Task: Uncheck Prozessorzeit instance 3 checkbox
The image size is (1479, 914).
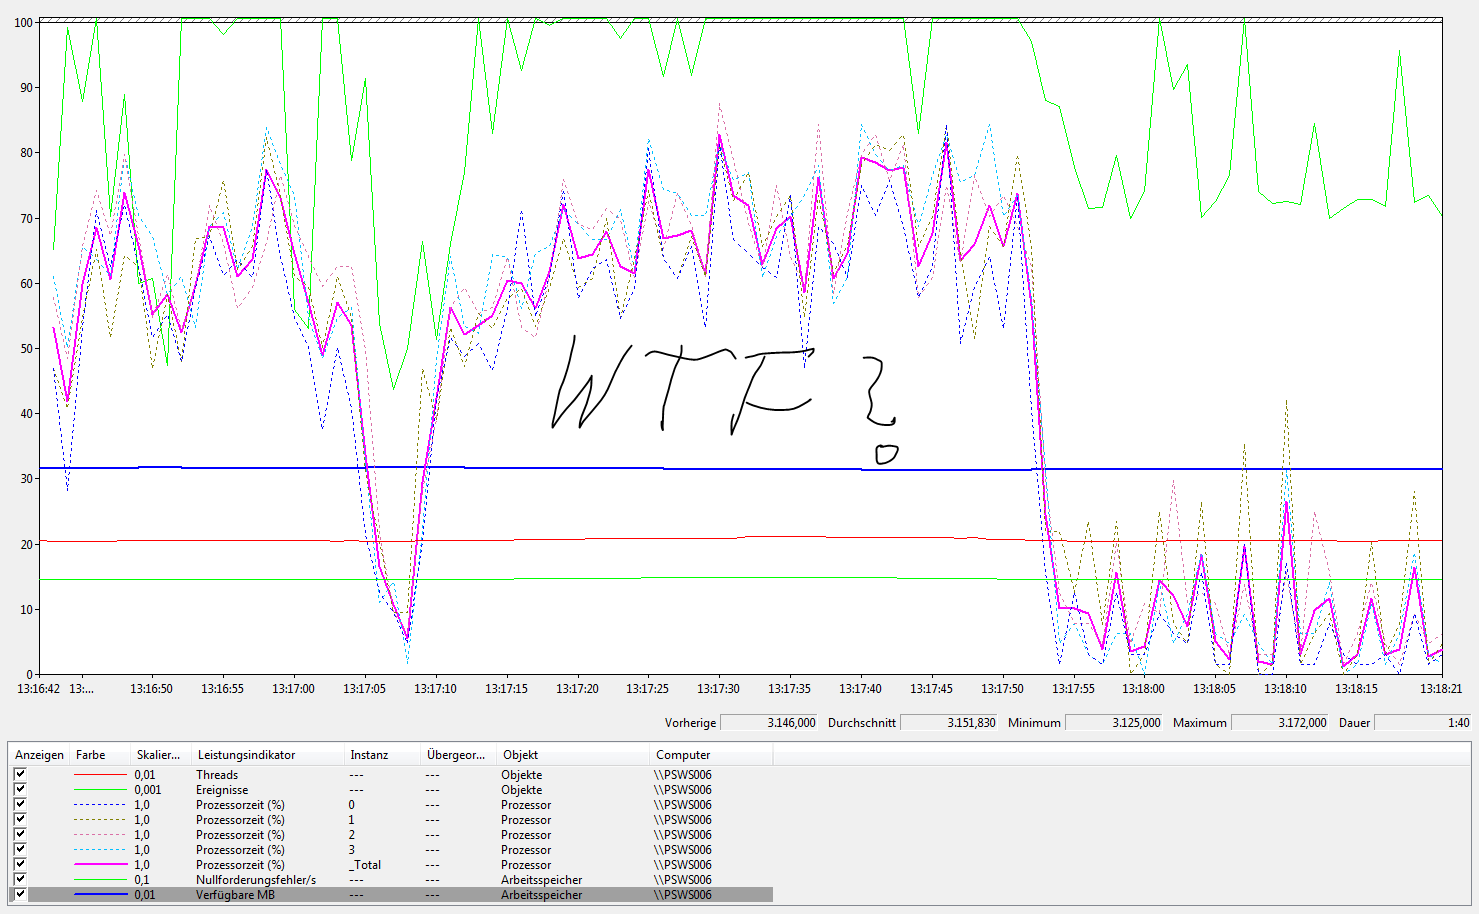Action: tap(20, 849)
